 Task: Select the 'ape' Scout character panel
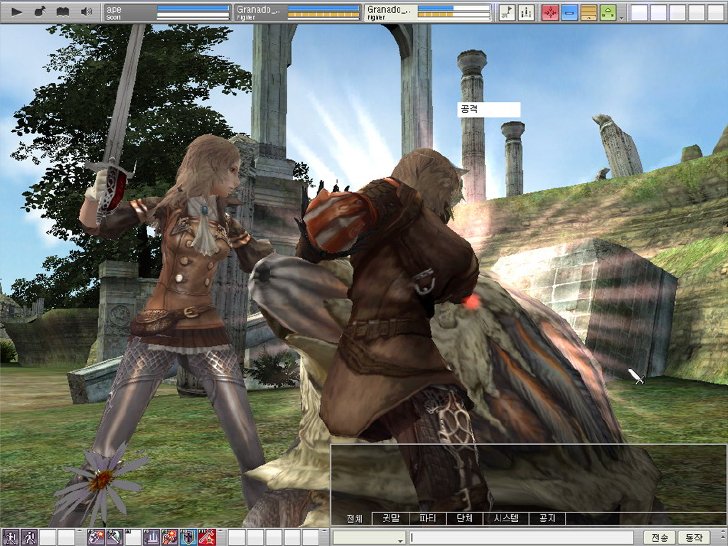[166, 12]
